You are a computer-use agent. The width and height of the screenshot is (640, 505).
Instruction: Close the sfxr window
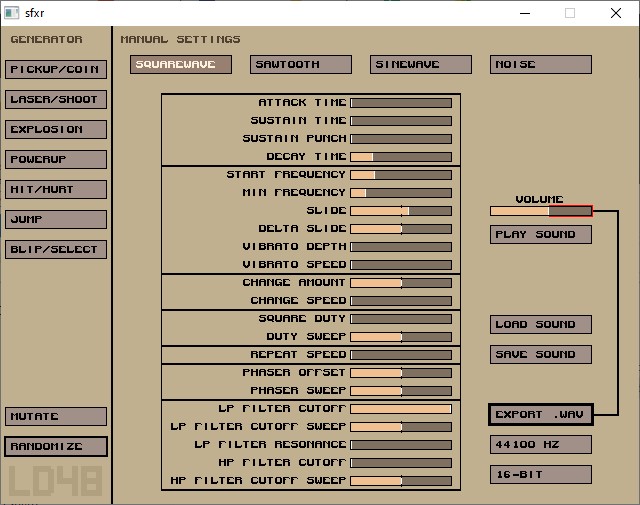point(616,13)
